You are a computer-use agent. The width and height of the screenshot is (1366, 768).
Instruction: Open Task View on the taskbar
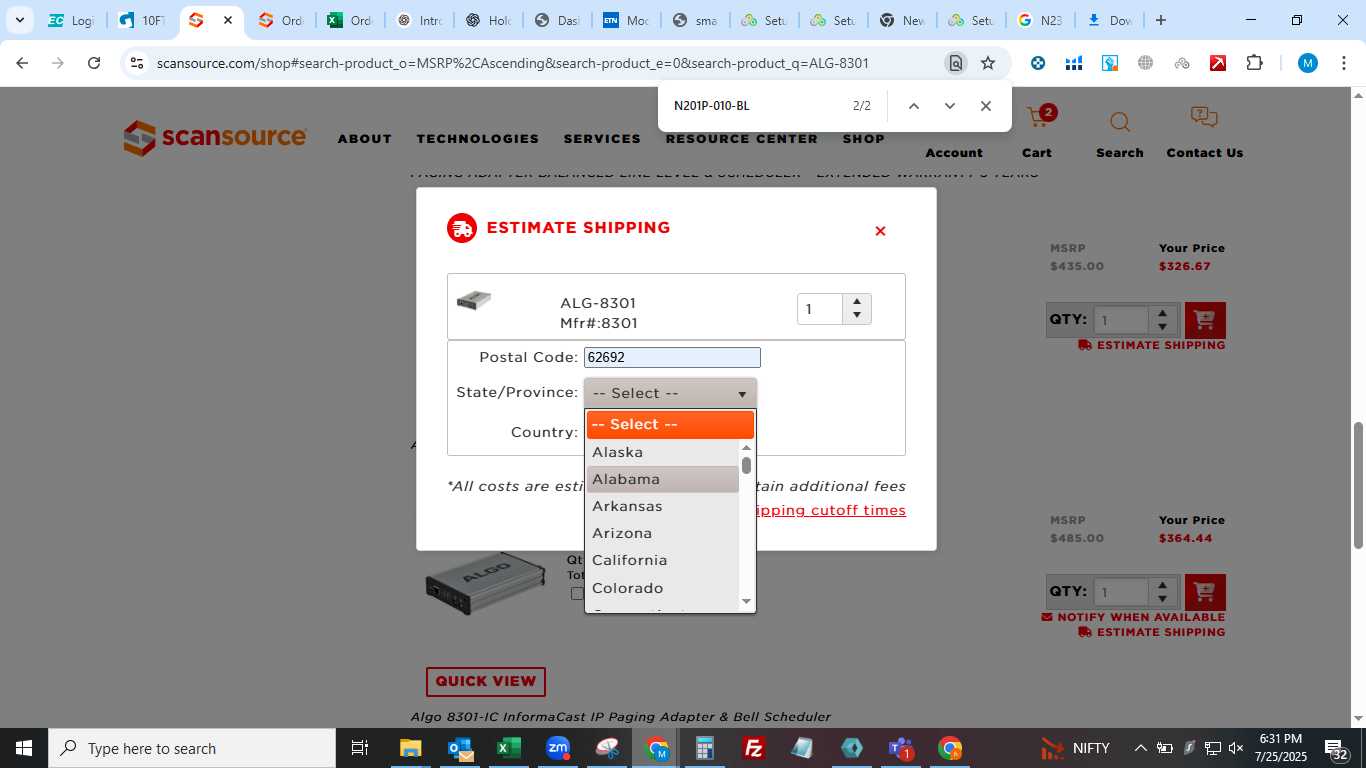(x=360, y=748)
